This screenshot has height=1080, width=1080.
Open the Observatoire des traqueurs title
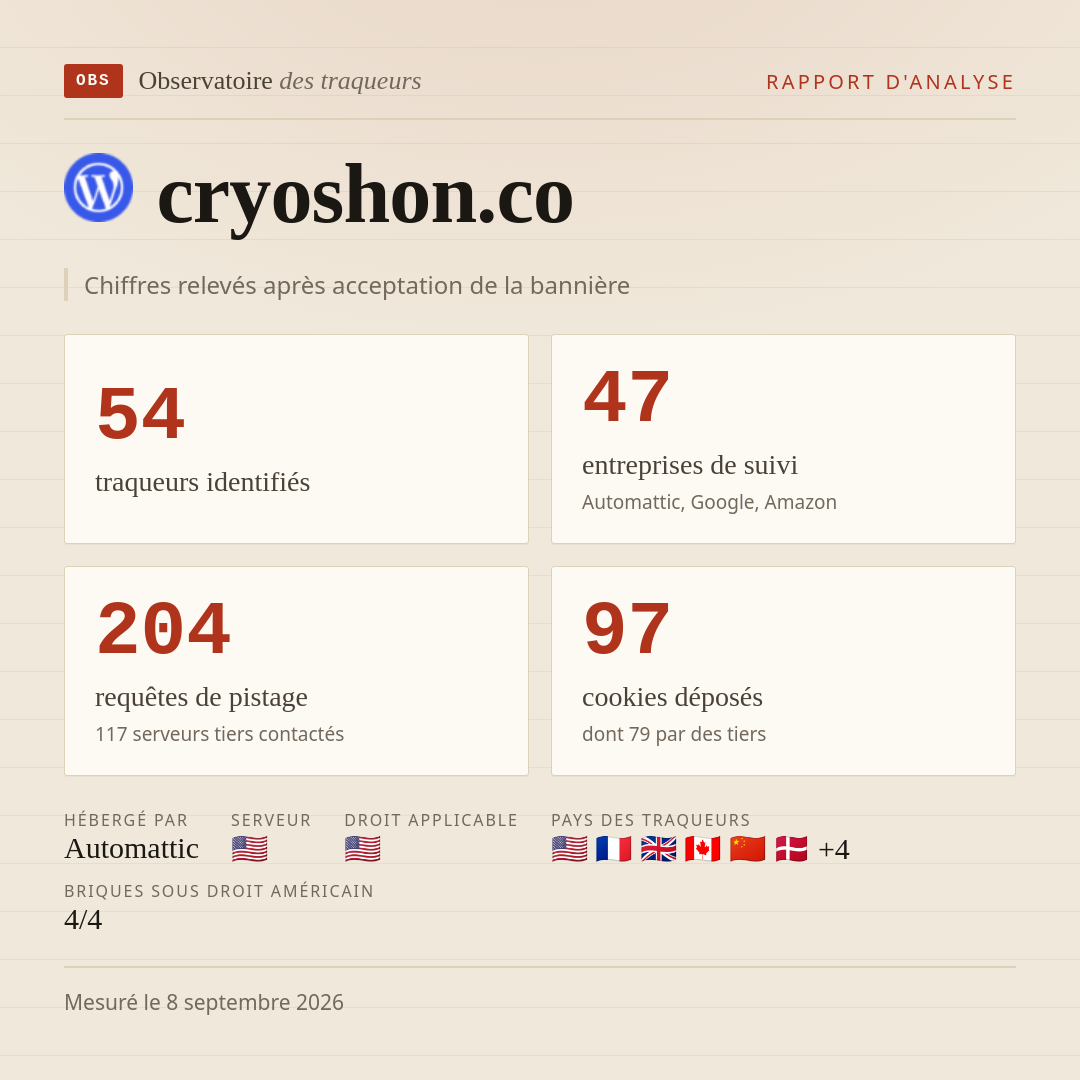coord(280,81)
